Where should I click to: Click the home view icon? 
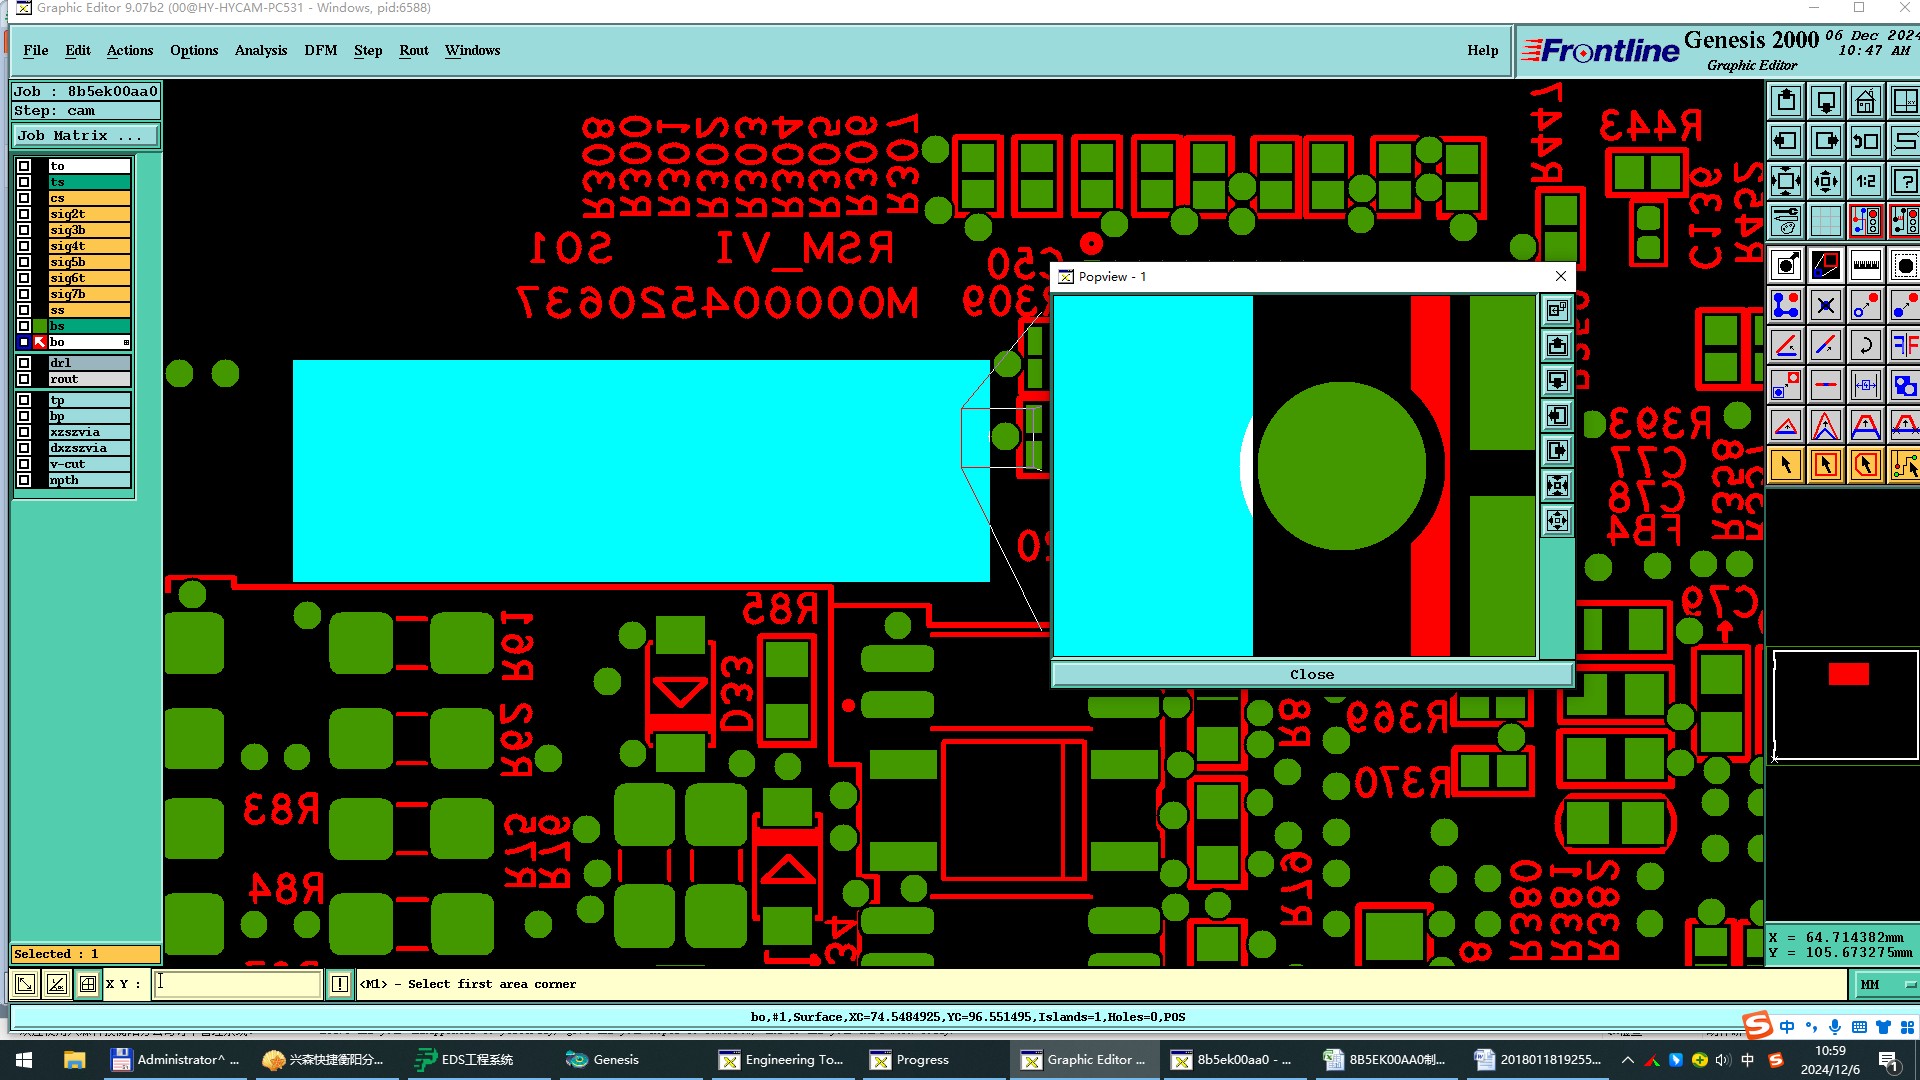pos(1866,101)
